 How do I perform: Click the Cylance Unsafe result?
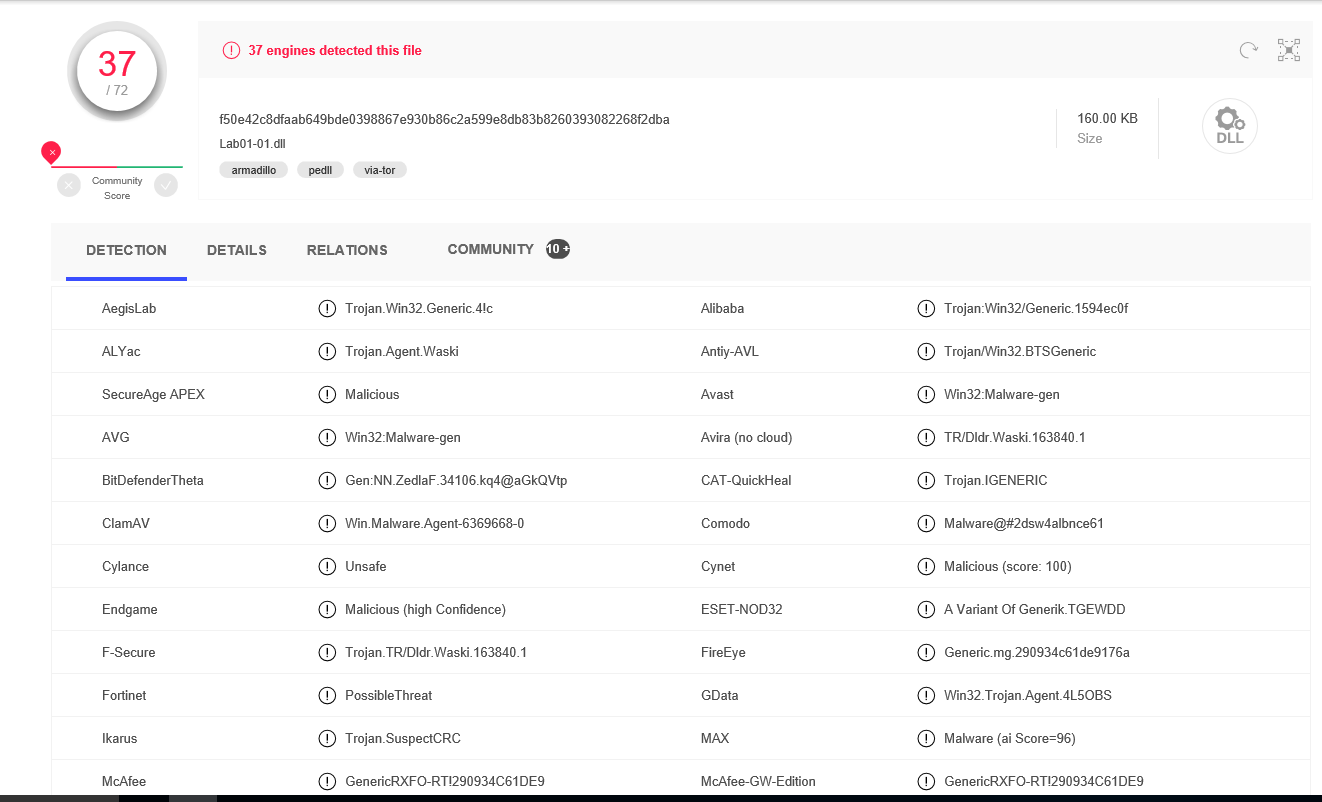click(x=366, y=566)
